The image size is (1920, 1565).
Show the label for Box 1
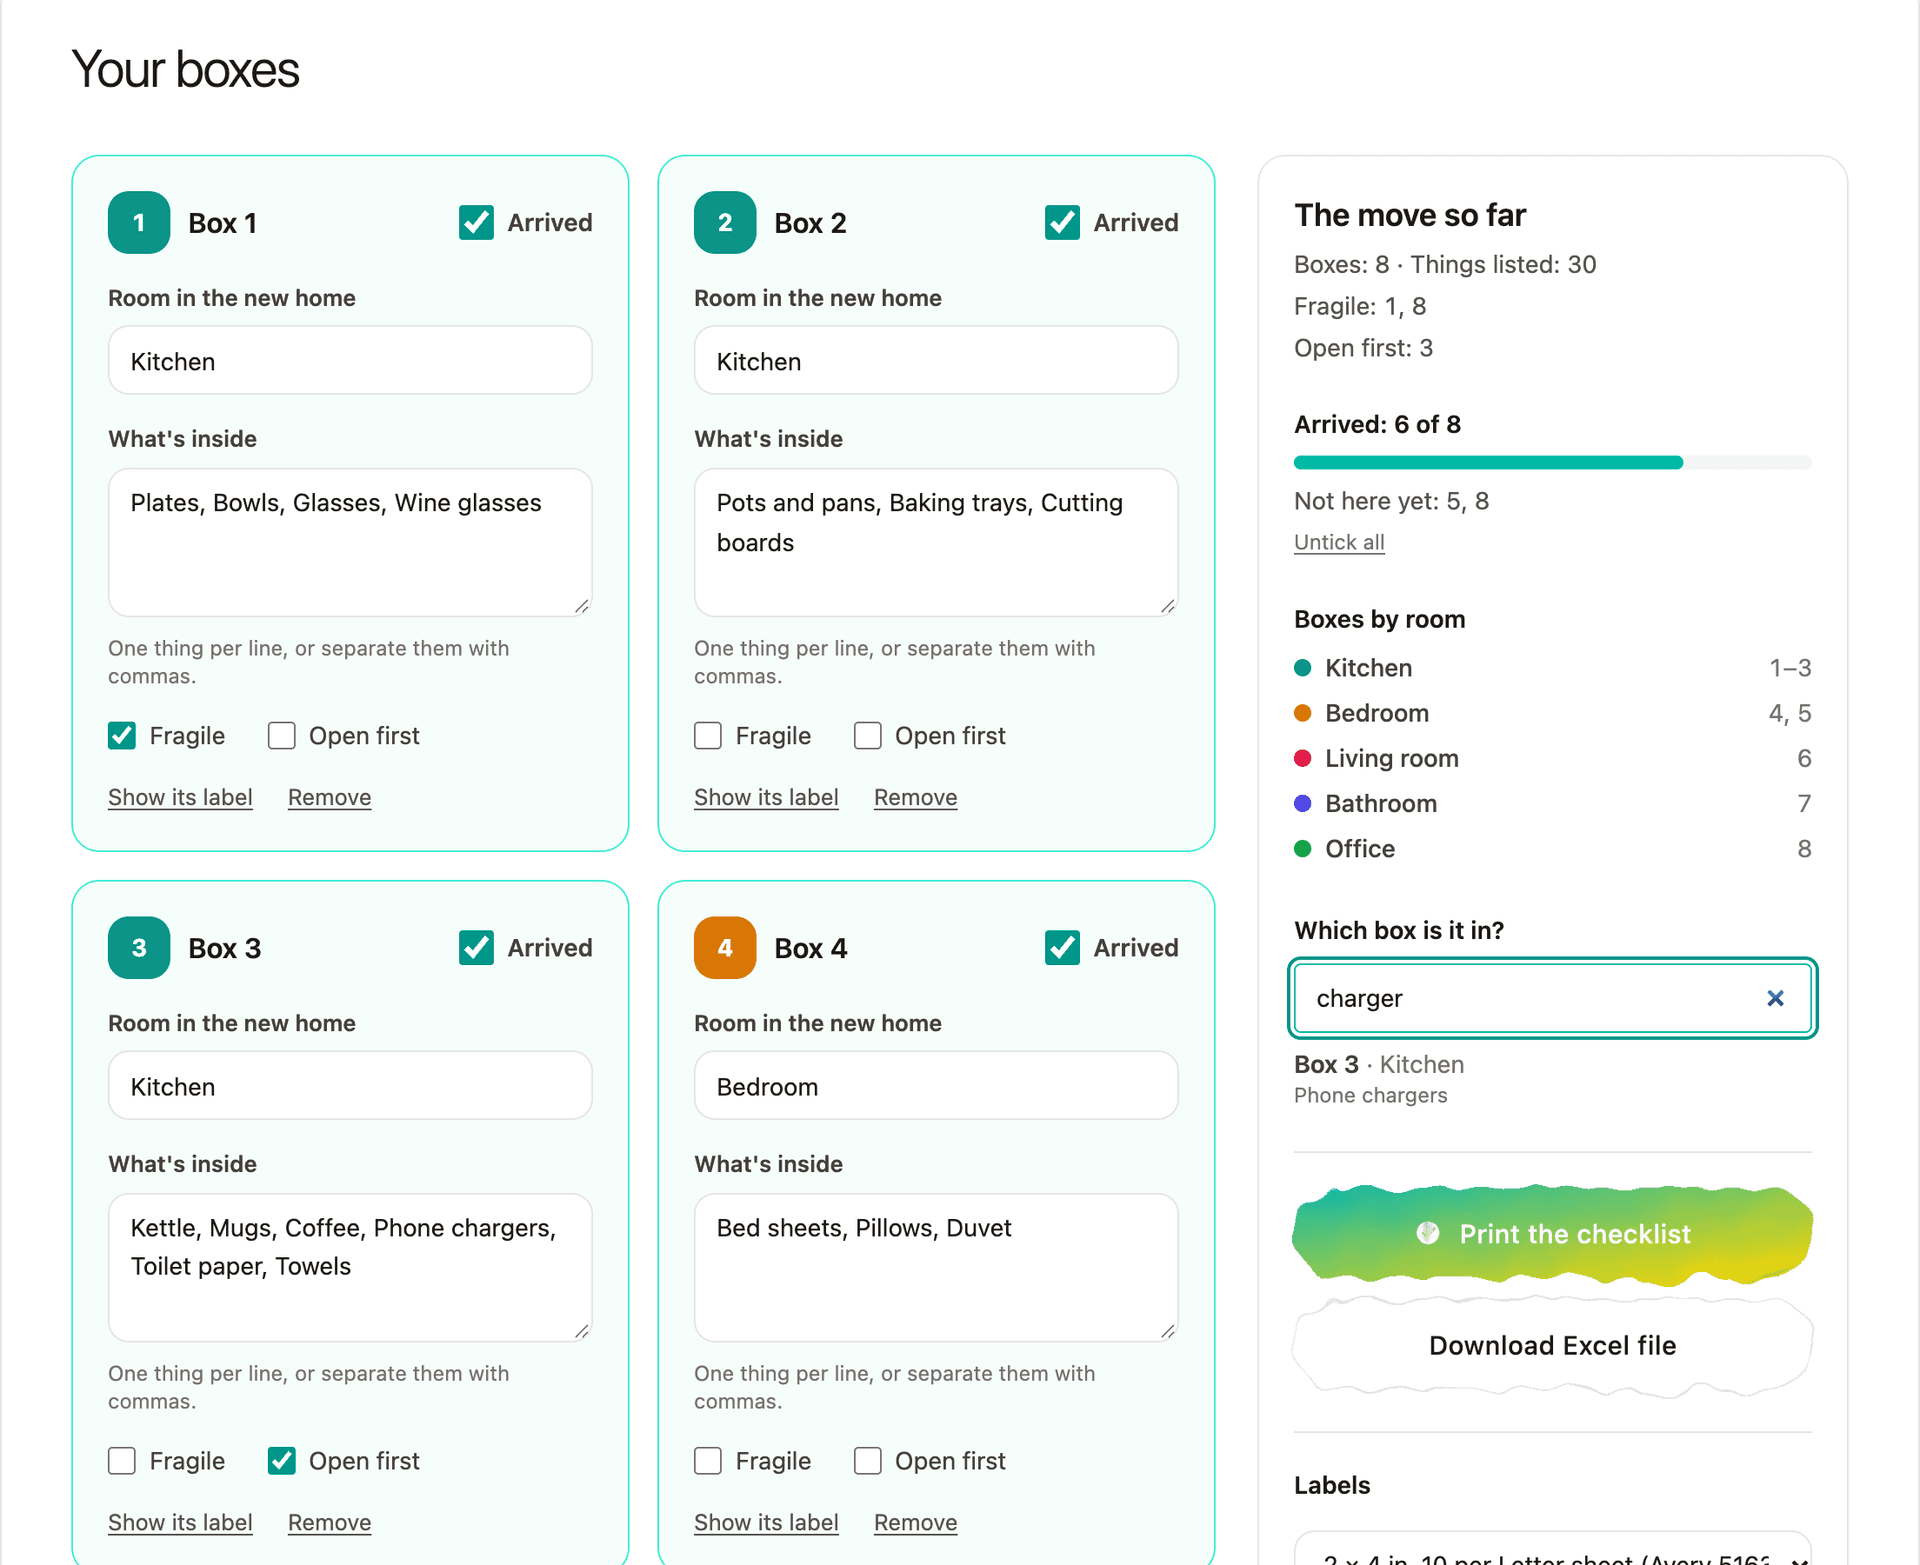pos(180,797)
